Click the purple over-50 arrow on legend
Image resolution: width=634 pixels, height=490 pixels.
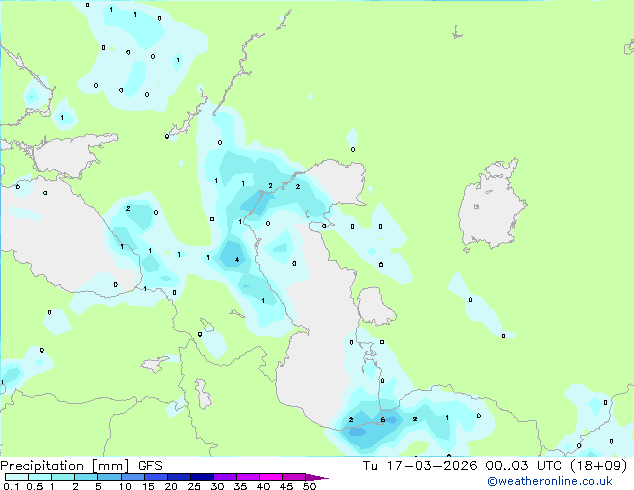[317, 477]
